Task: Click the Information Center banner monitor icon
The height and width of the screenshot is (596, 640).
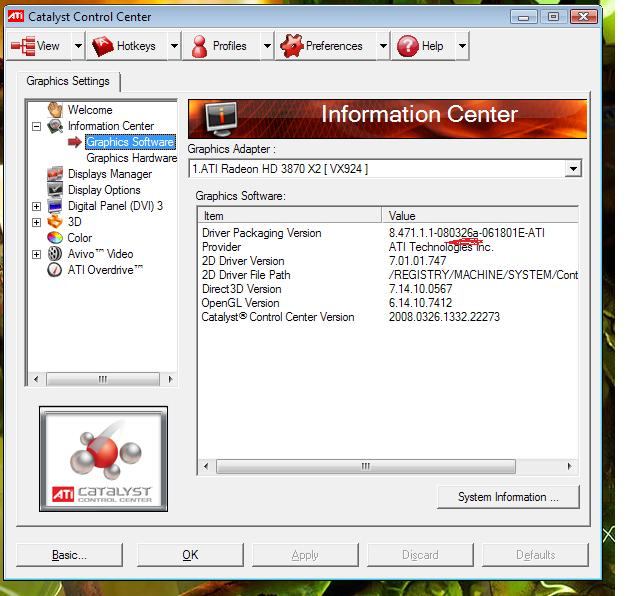Action: point(221,119)
